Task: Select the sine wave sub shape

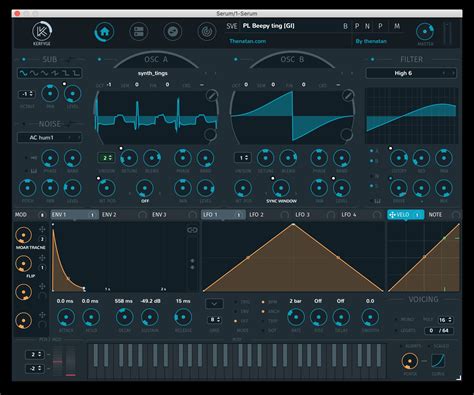Action: tap(23, 73)
